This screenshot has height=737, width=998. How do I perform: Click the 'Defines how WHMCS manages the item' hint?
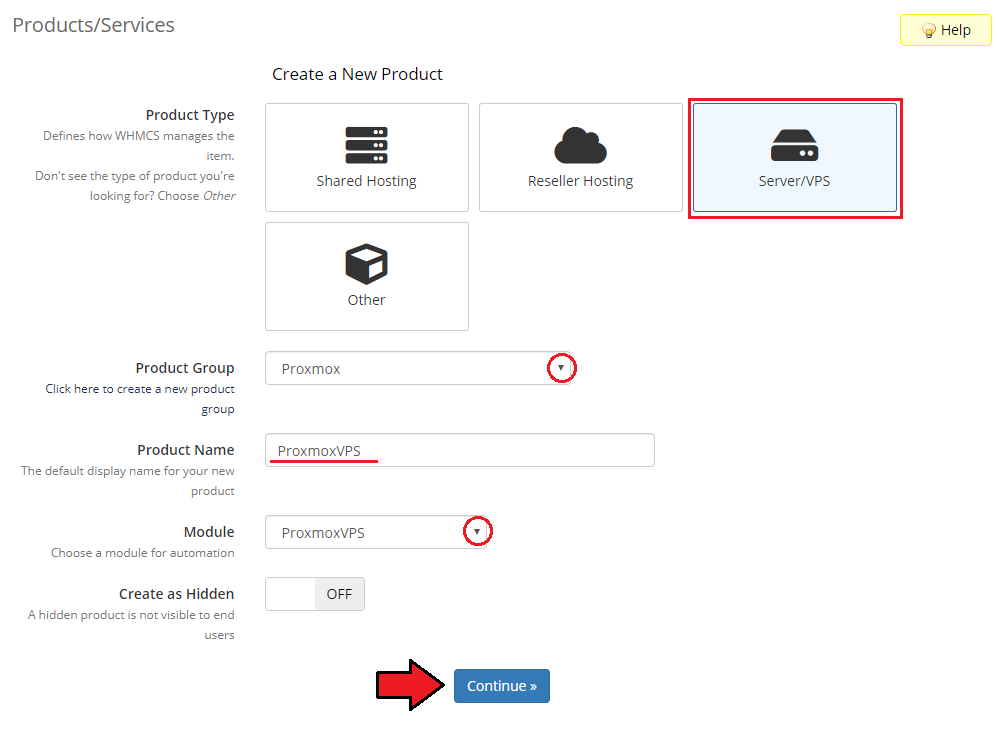(139, 145)
